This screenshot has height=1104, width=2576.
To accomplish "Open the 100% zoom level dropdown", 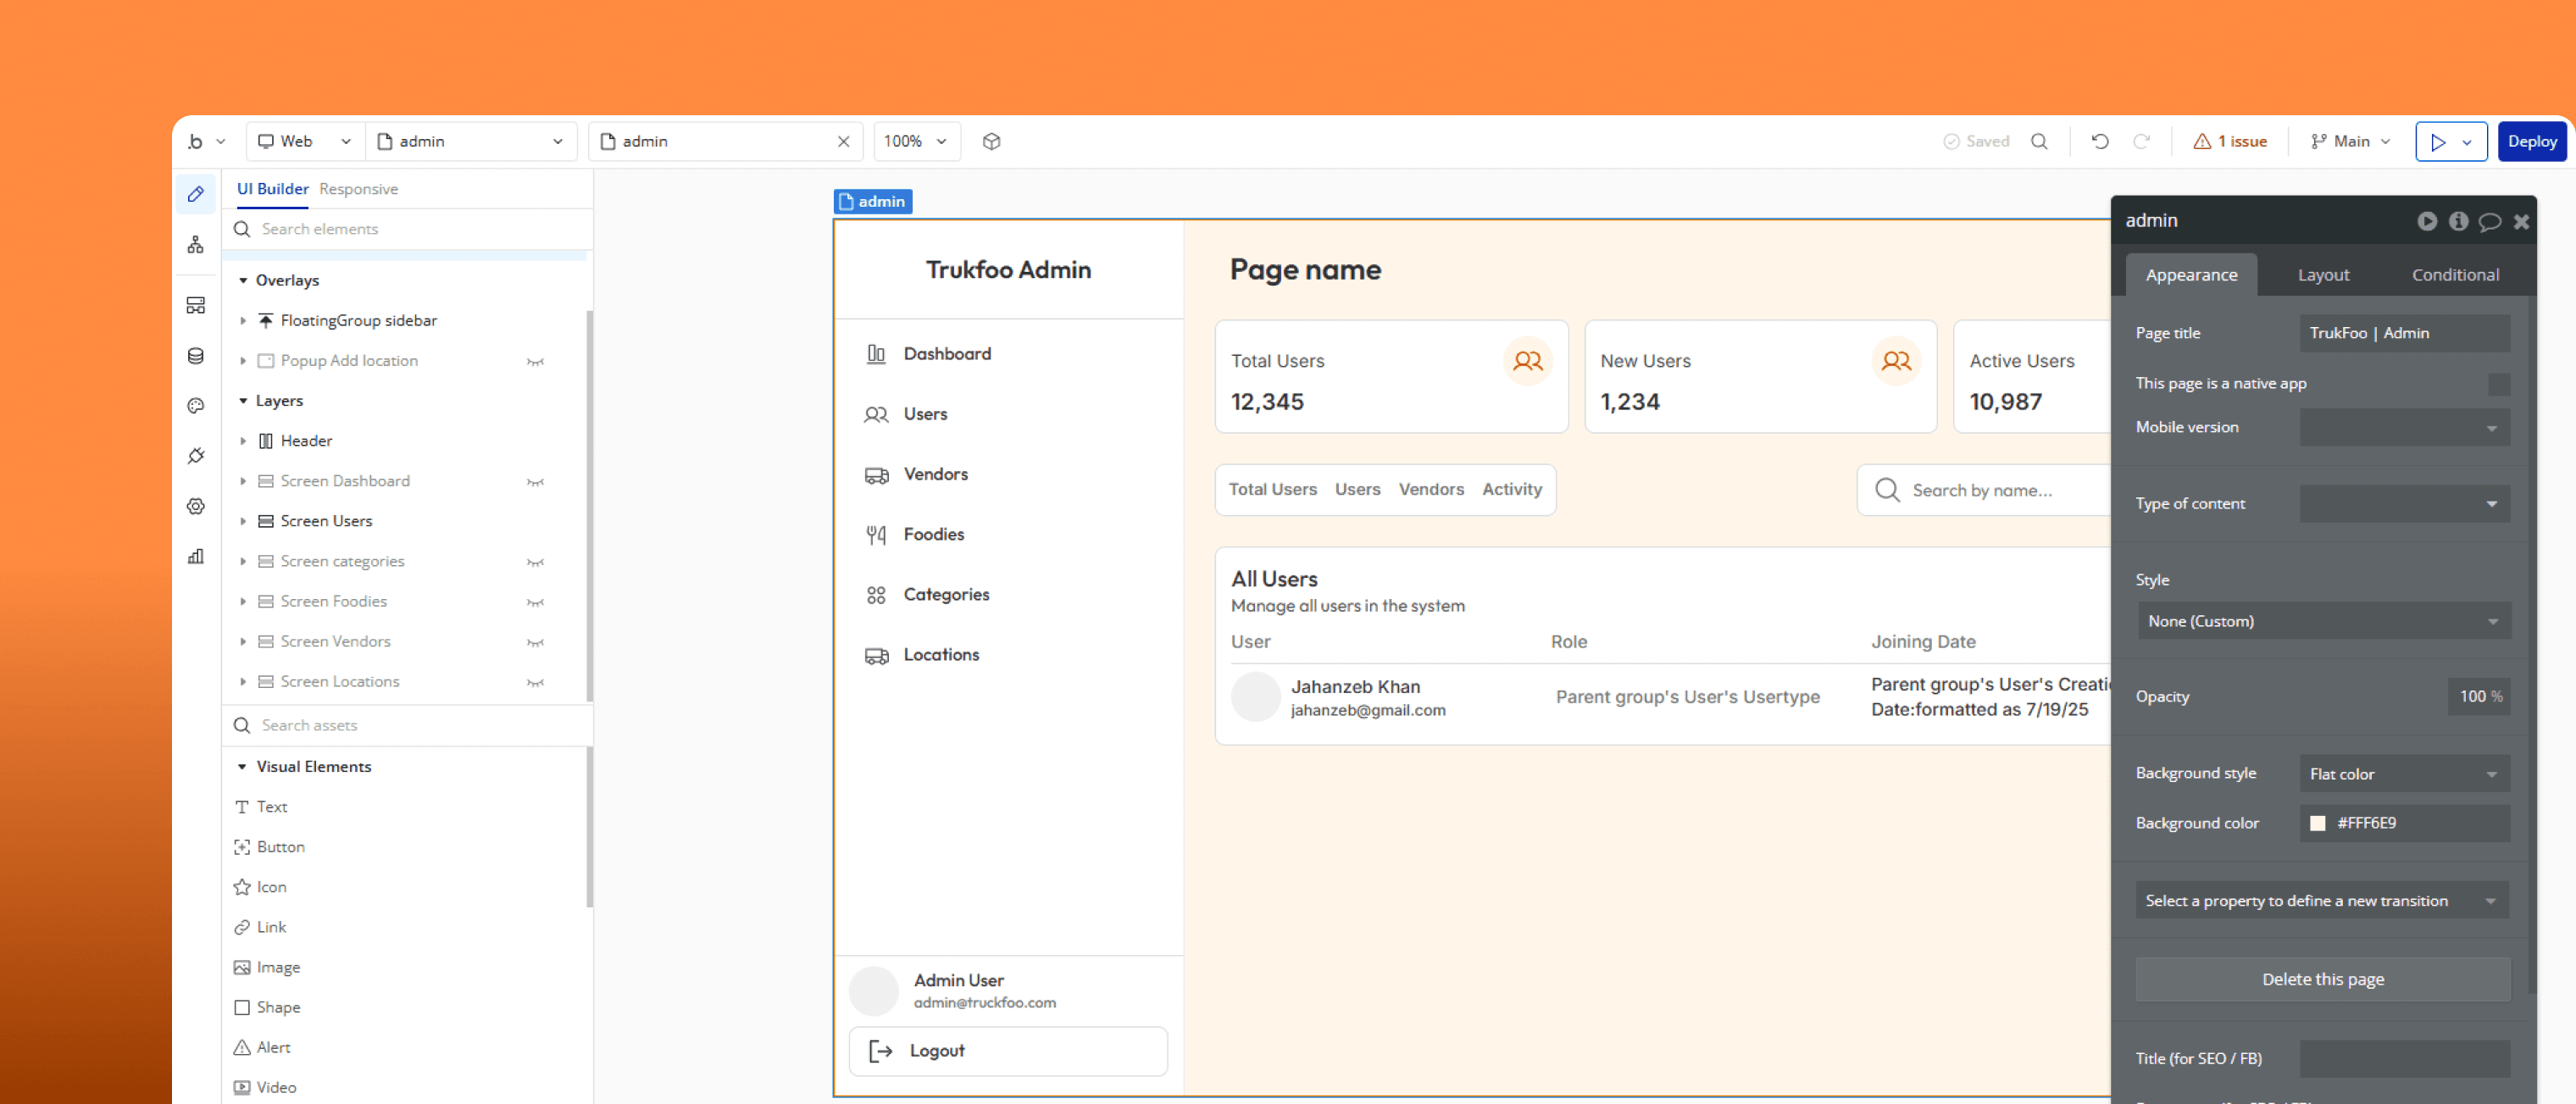I will point(916,142).
